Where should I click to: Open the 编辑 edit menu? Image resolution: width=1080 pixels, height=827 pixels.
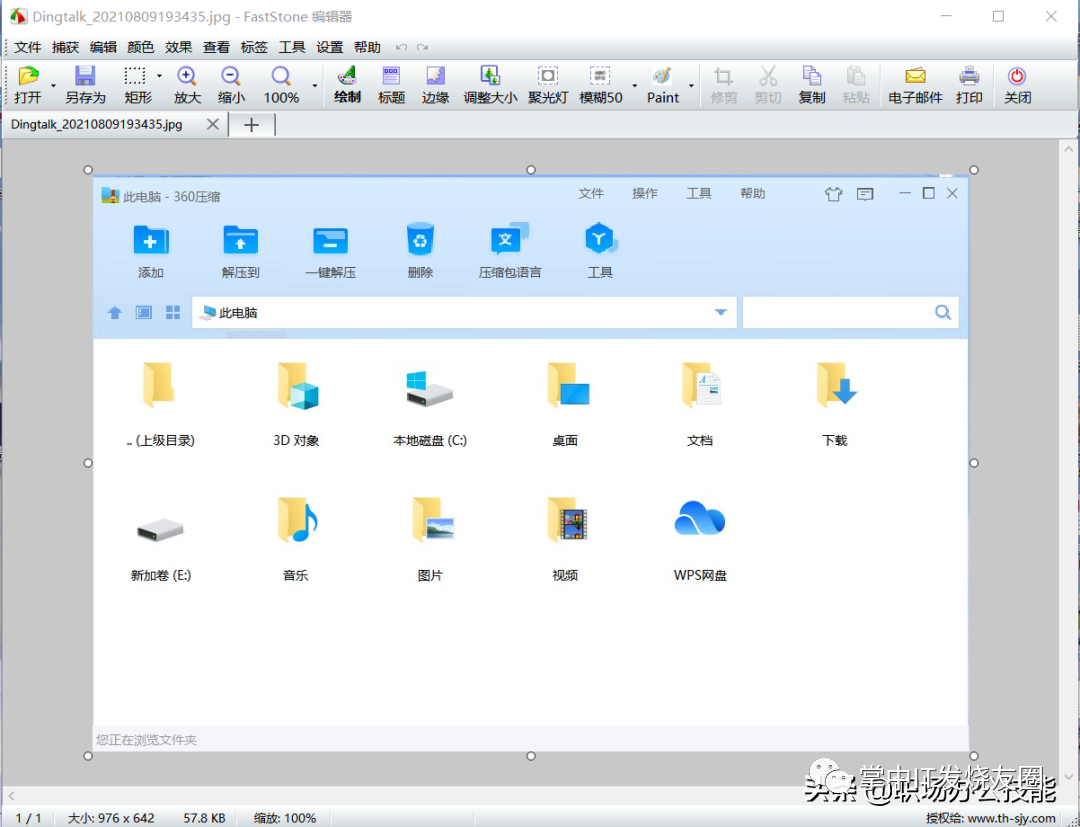point(103,48)
